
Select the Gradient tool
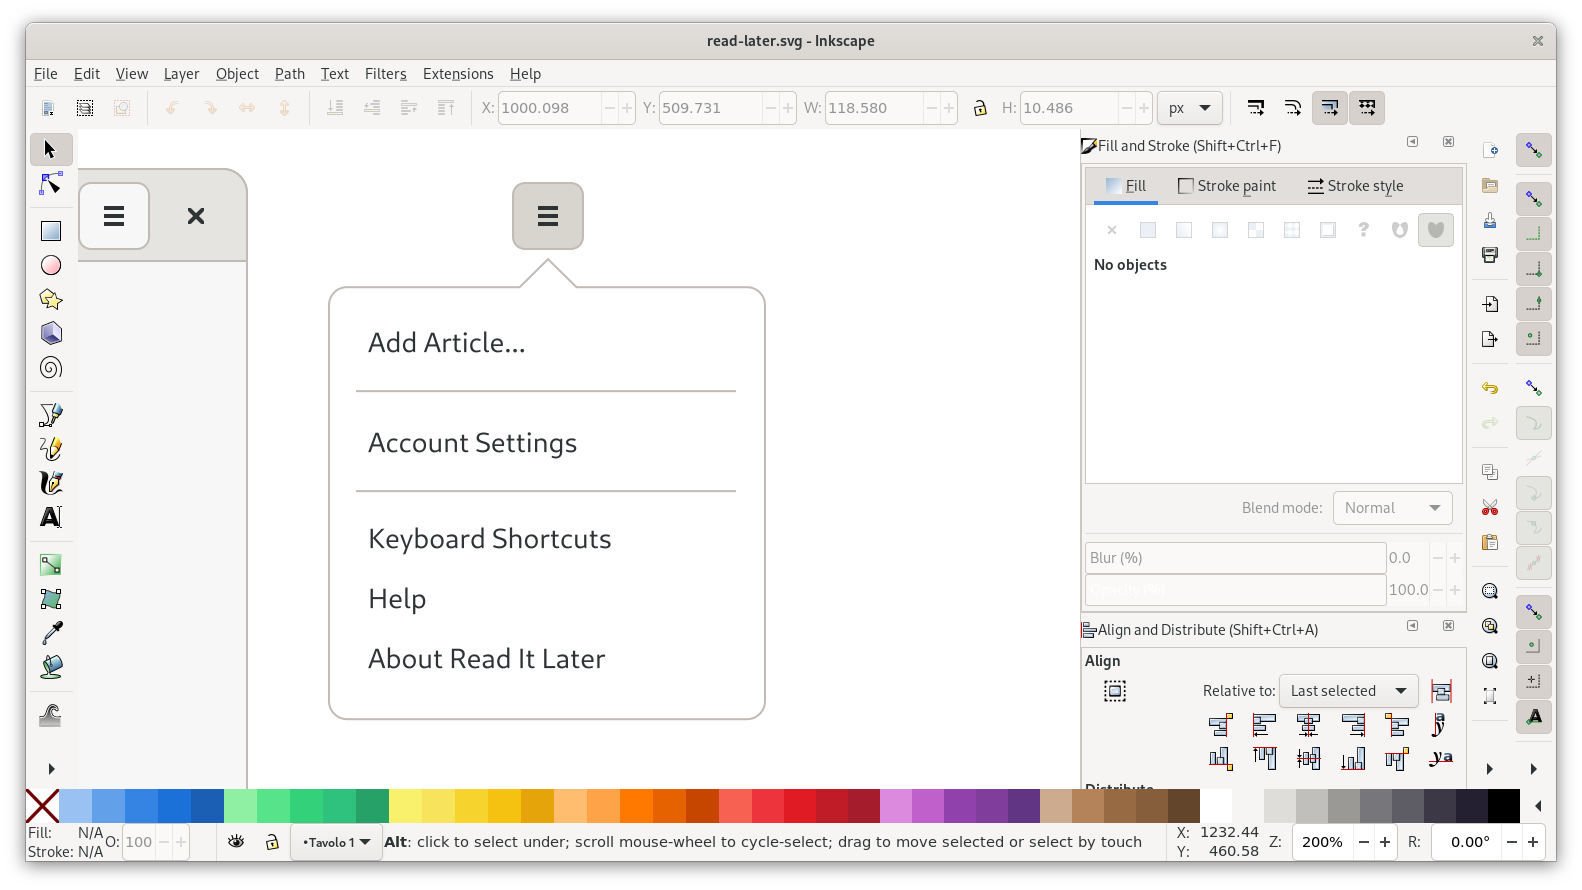tap(51, 565)
